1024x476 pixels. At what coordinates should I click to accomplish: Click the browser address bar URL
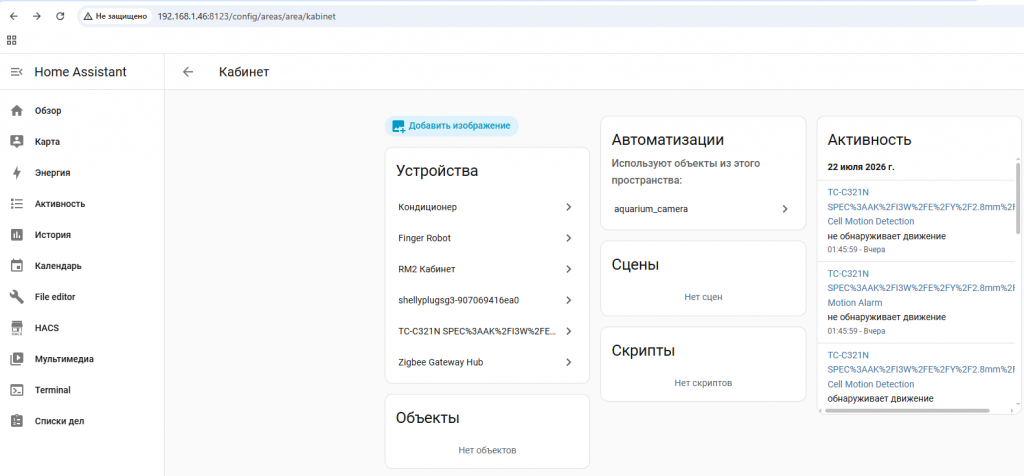pos(246,16)
